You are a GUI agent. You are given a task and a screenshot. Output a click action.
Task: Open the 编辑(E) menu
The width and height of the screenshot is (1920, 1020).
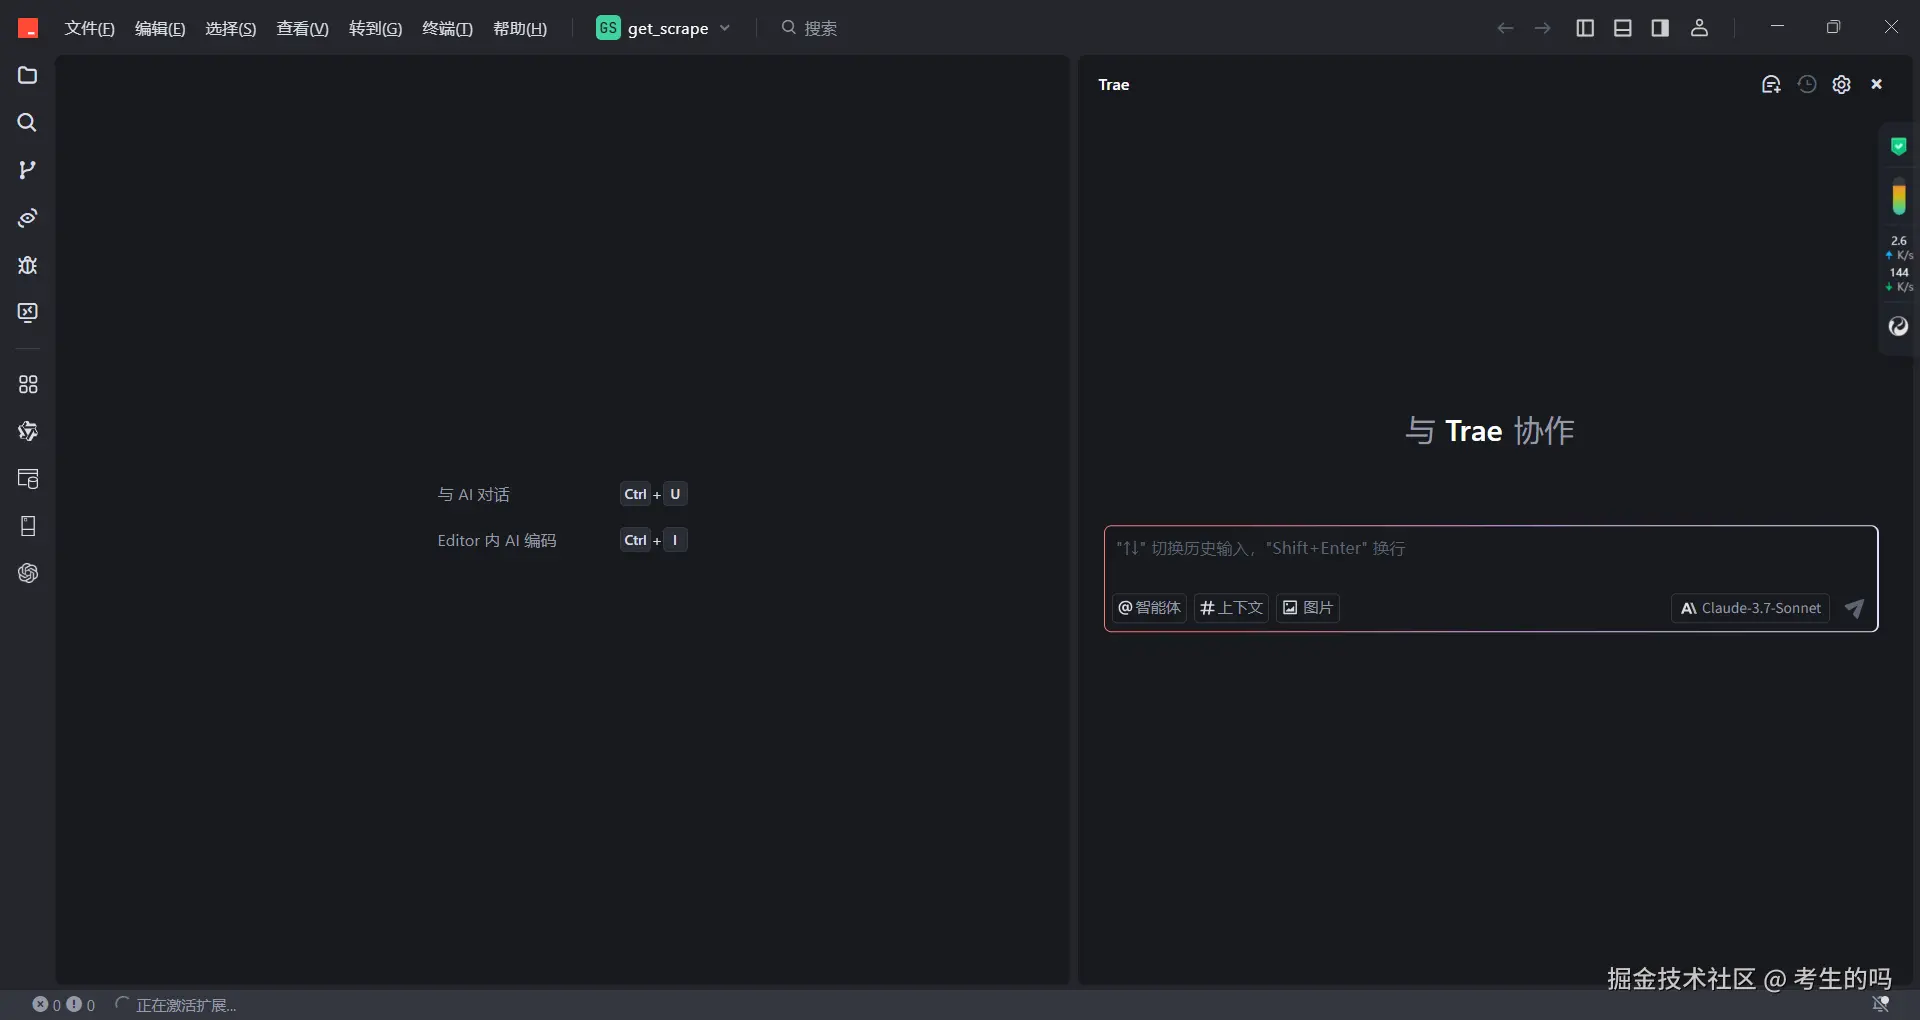pyautogui.click(x=160, y=28)
